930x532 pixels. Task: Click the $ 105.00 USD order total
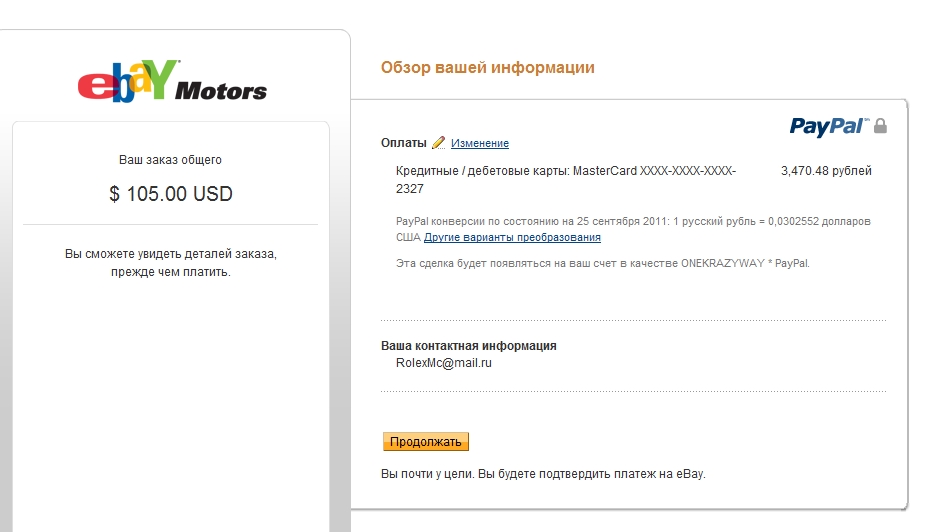[x=171, y=194]
